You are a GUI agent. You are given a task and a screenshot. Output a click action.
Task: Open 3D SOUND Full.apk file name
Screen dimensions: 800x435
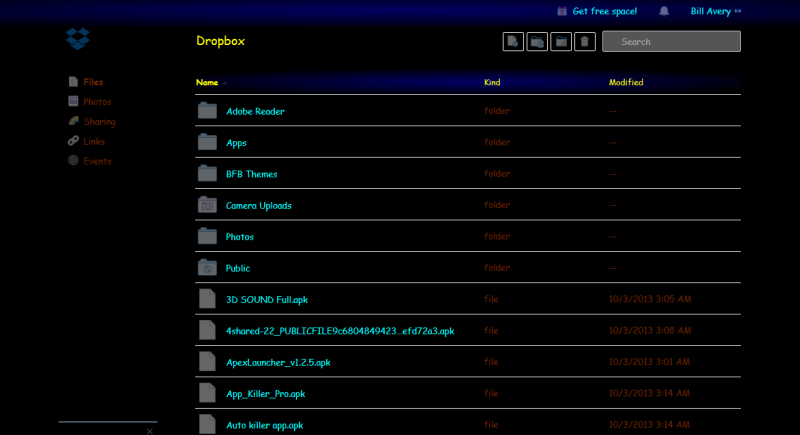point(267,299)
